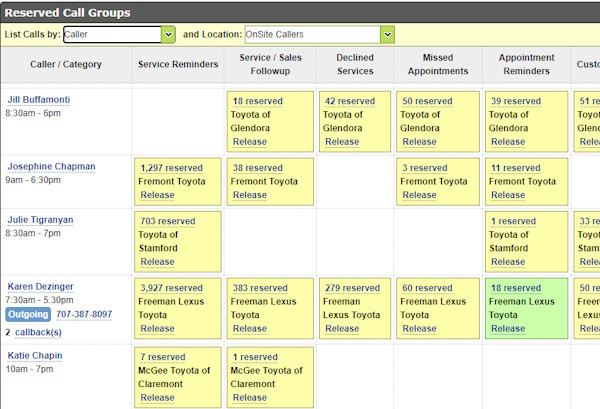The image size is (600, 409).
Task: Click the Caller text field in List Calls by
Action: (x=110, y=35)
